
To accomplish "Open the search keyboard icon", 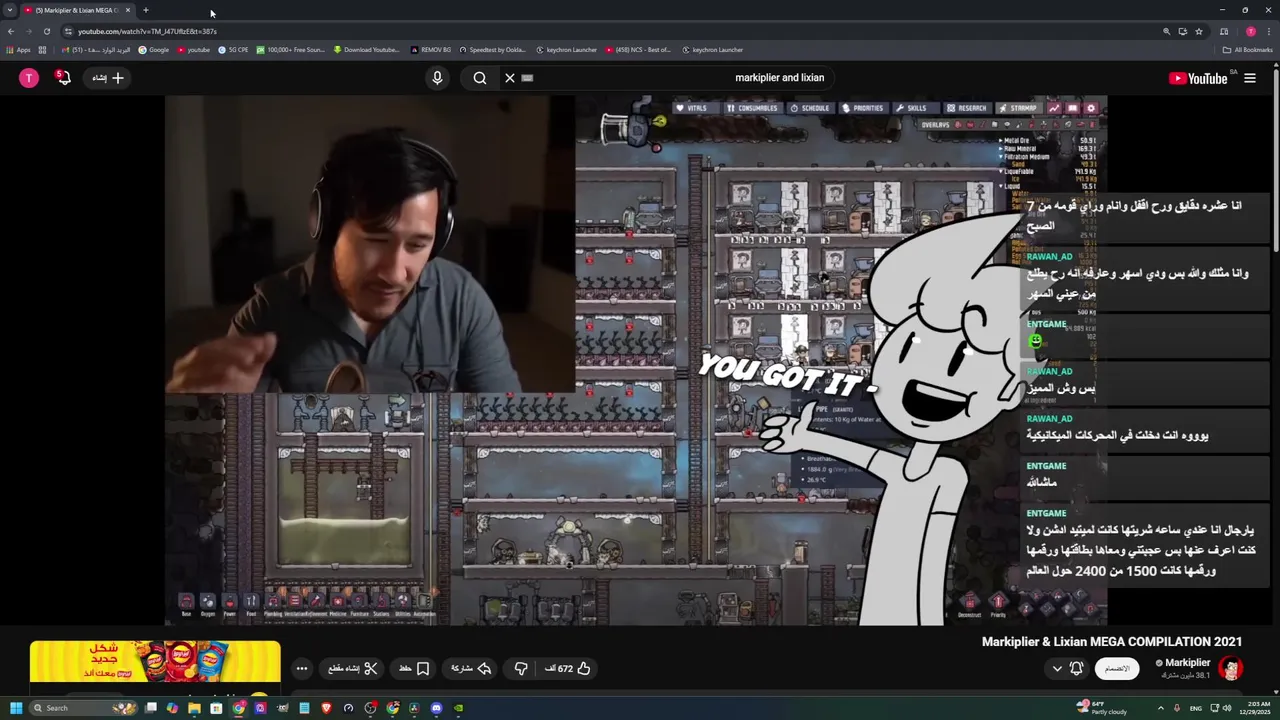I will pyautogui.click(x=528, y=78).
